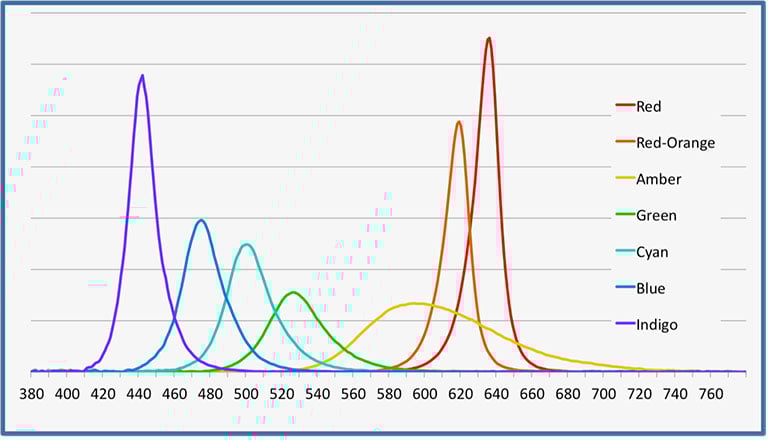The width and height of the screenshot is (770, 440).
Task: Click the 760 axis label
Action: pos(711,394)
